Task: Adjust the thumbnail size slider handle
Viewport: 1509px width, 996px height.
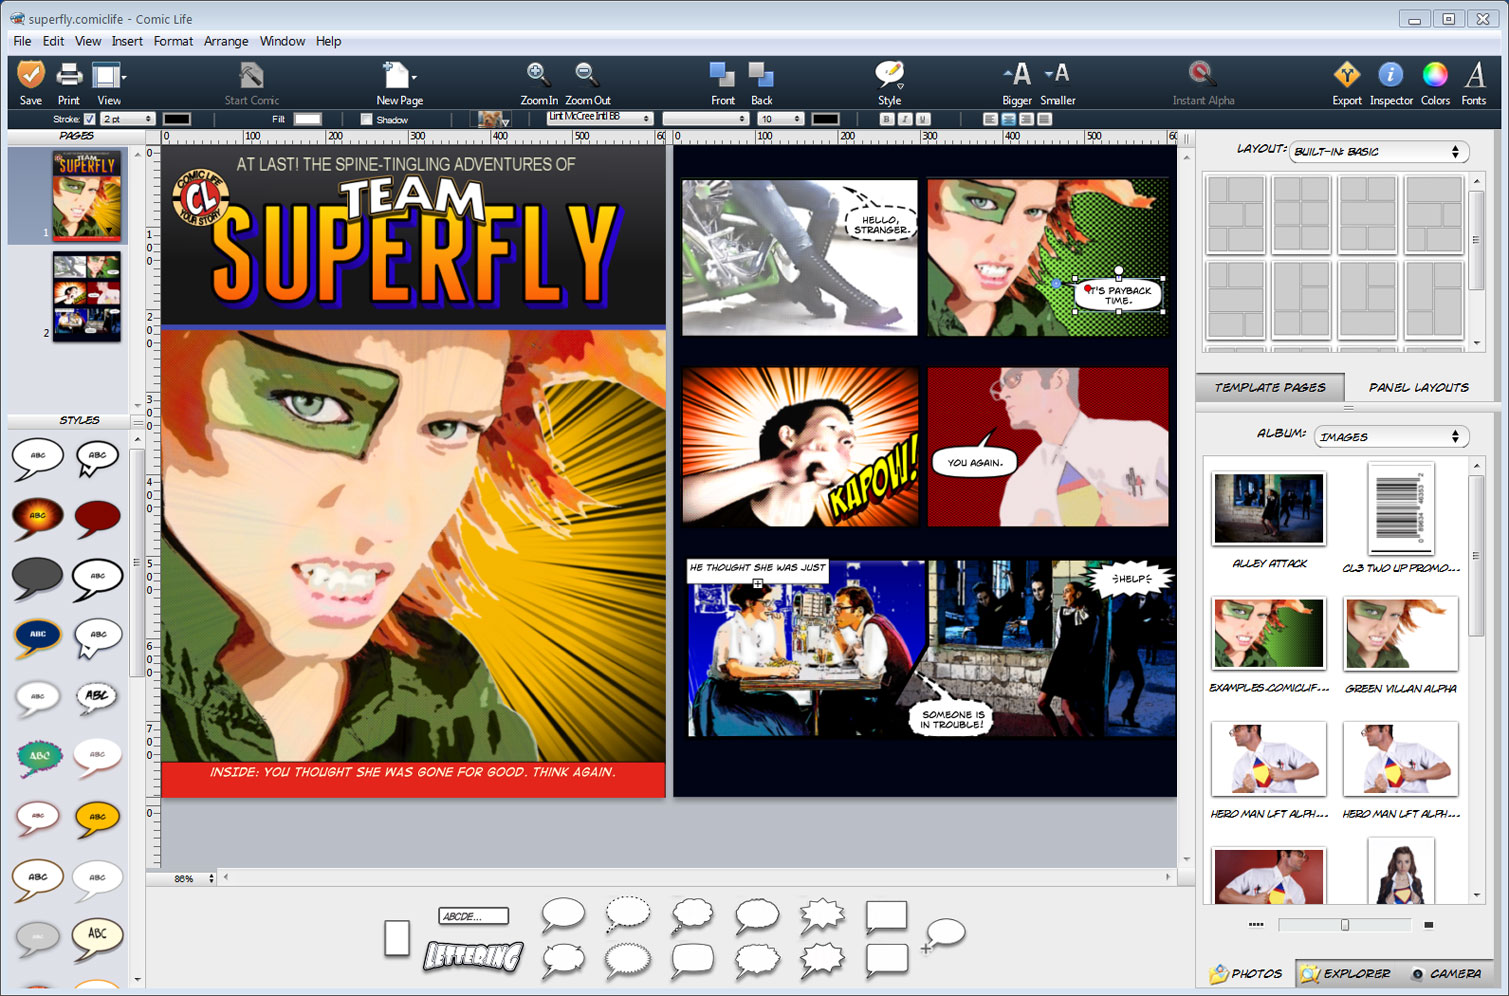Action: tap(1345, 925)
